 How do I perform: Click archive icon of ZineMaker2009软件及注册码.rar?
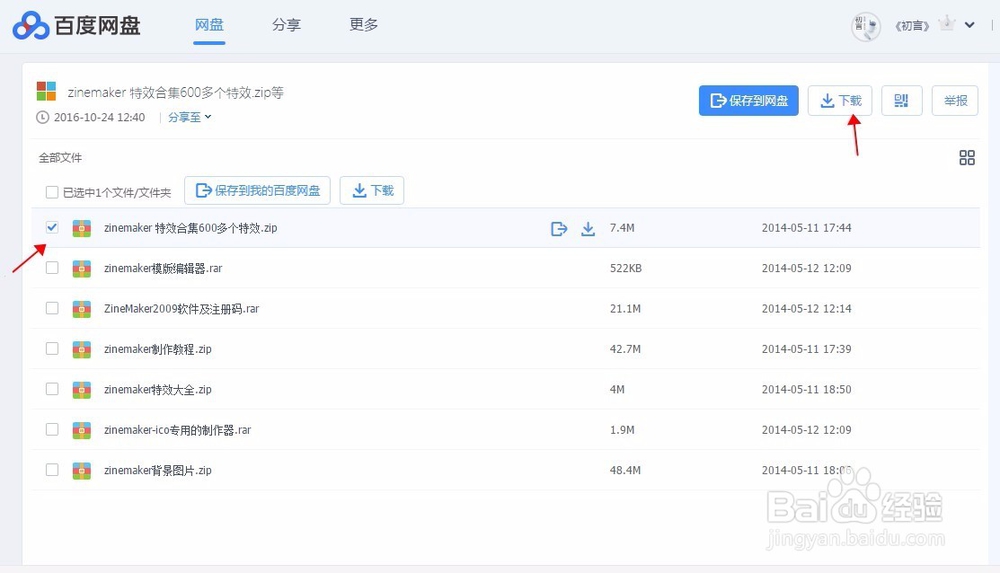[x=82, y=309]
